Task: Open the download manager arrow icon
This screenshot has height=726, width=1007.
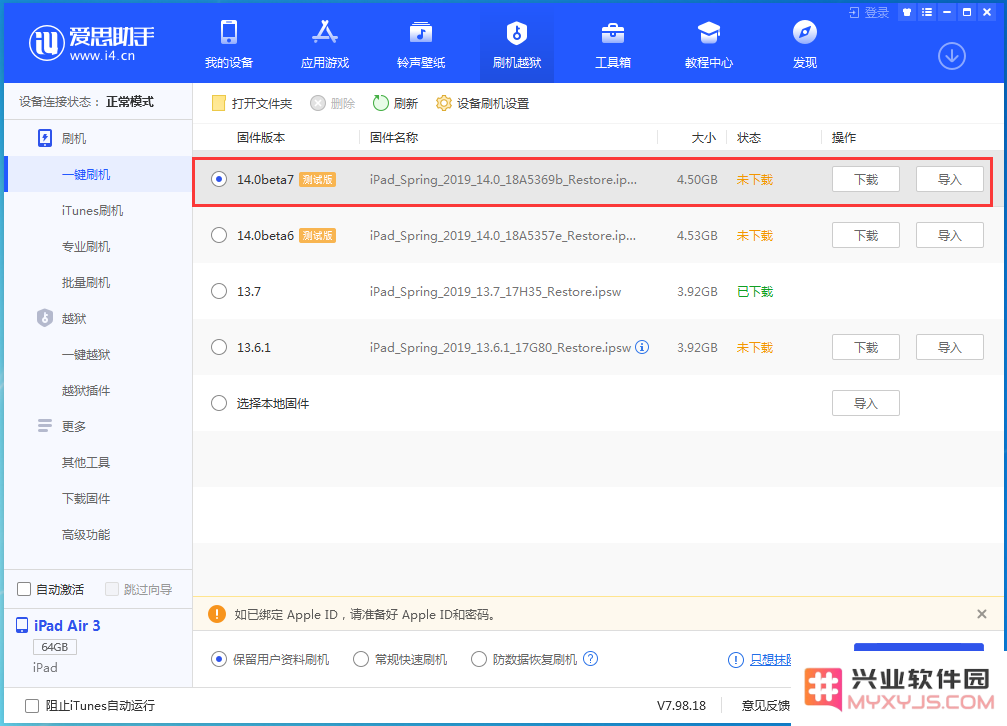Action: tap(952, 57)
